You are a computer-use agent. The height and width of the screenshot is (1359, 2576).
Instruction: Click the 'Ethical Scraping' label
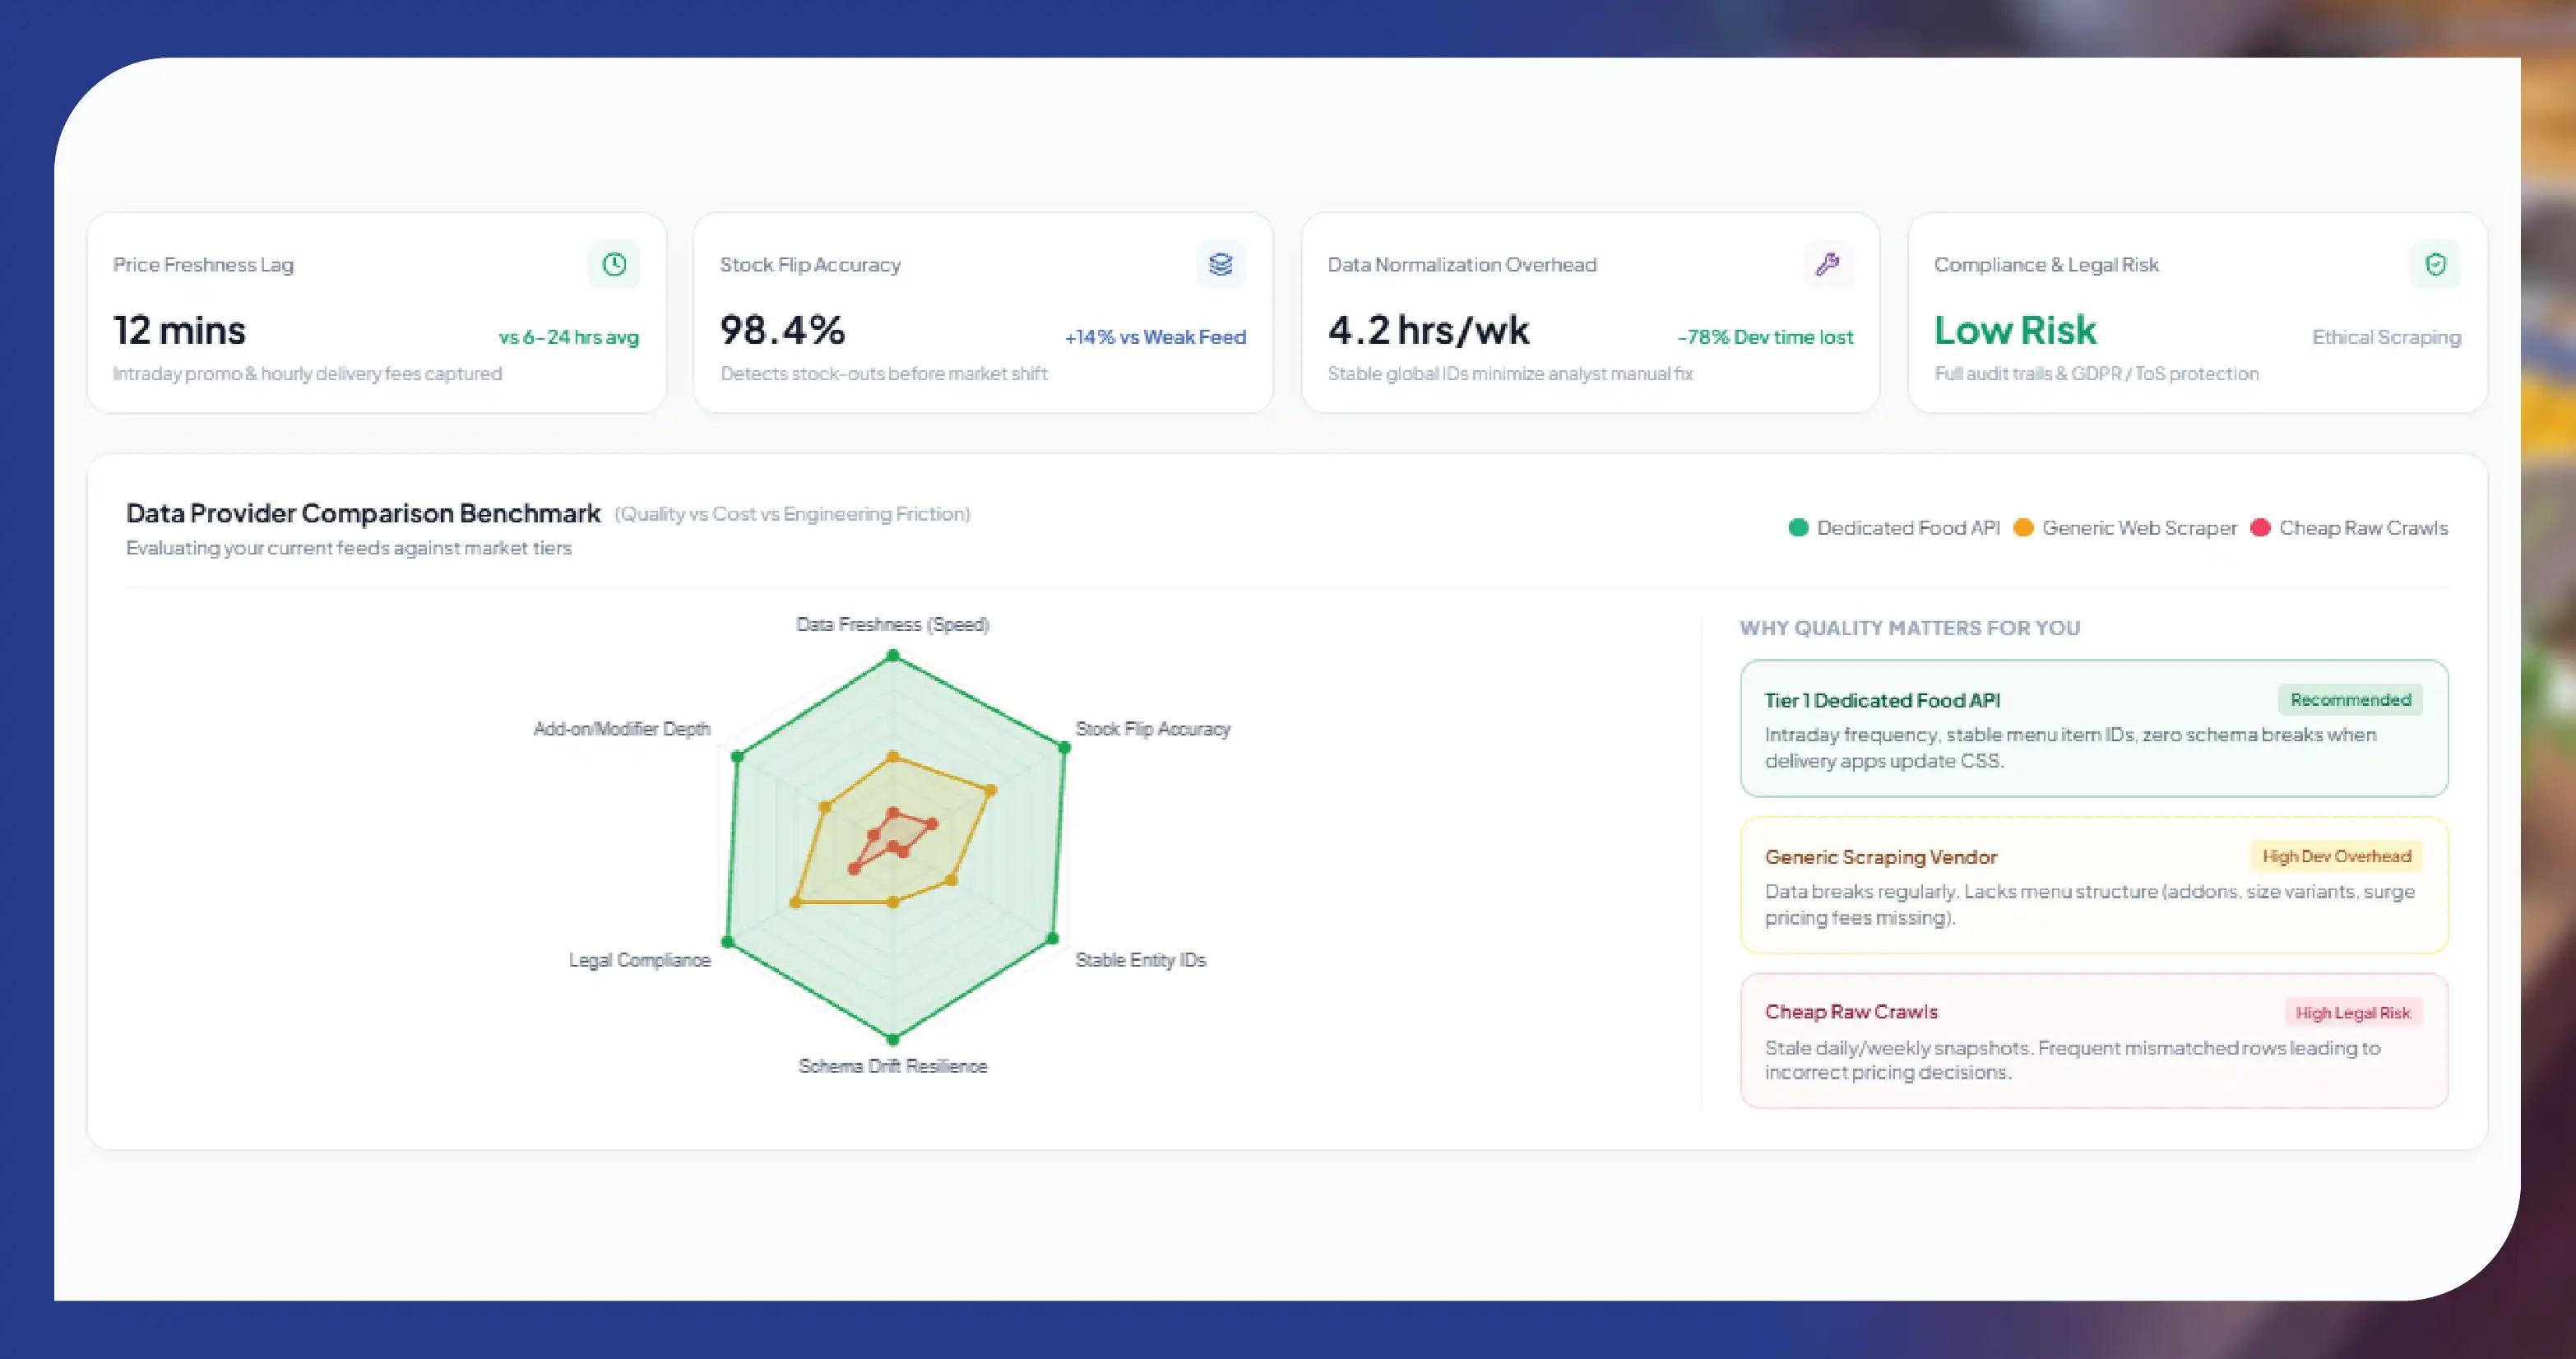[x=2386, y=337]
